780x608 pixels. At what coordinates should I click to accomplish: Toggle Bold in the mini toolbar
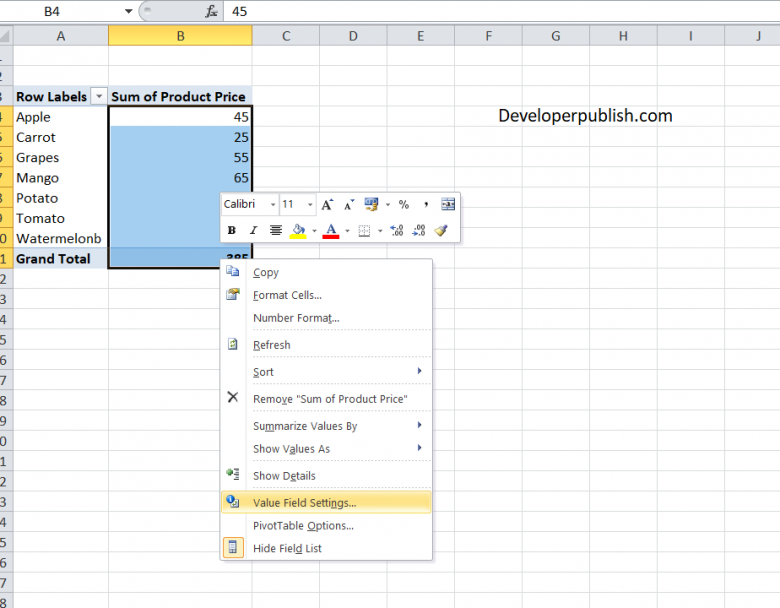coord(231,230)
